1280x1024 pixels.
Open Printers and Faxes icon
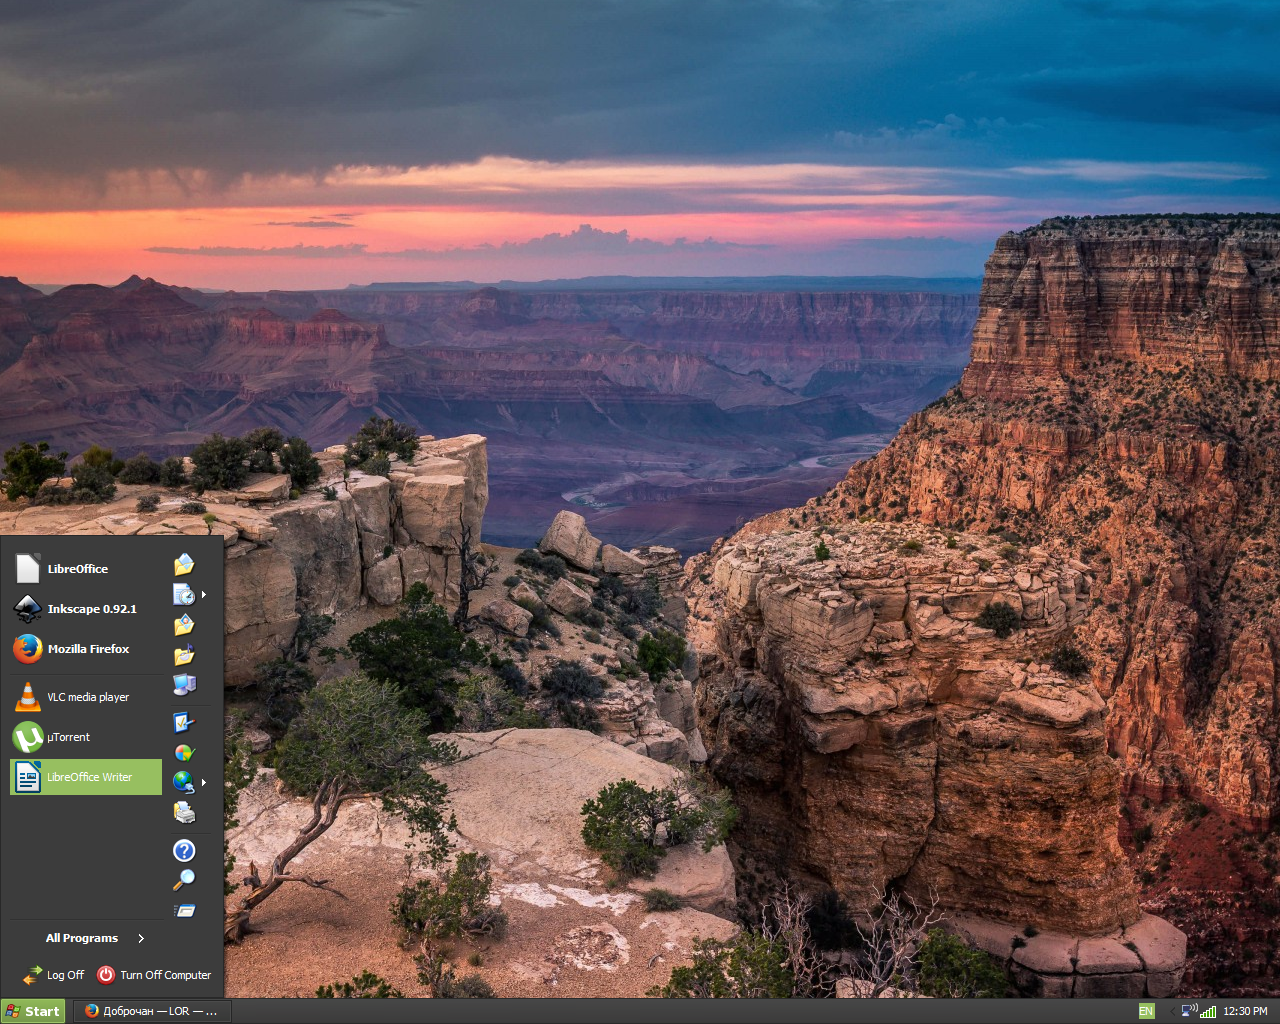click(184, 812)
